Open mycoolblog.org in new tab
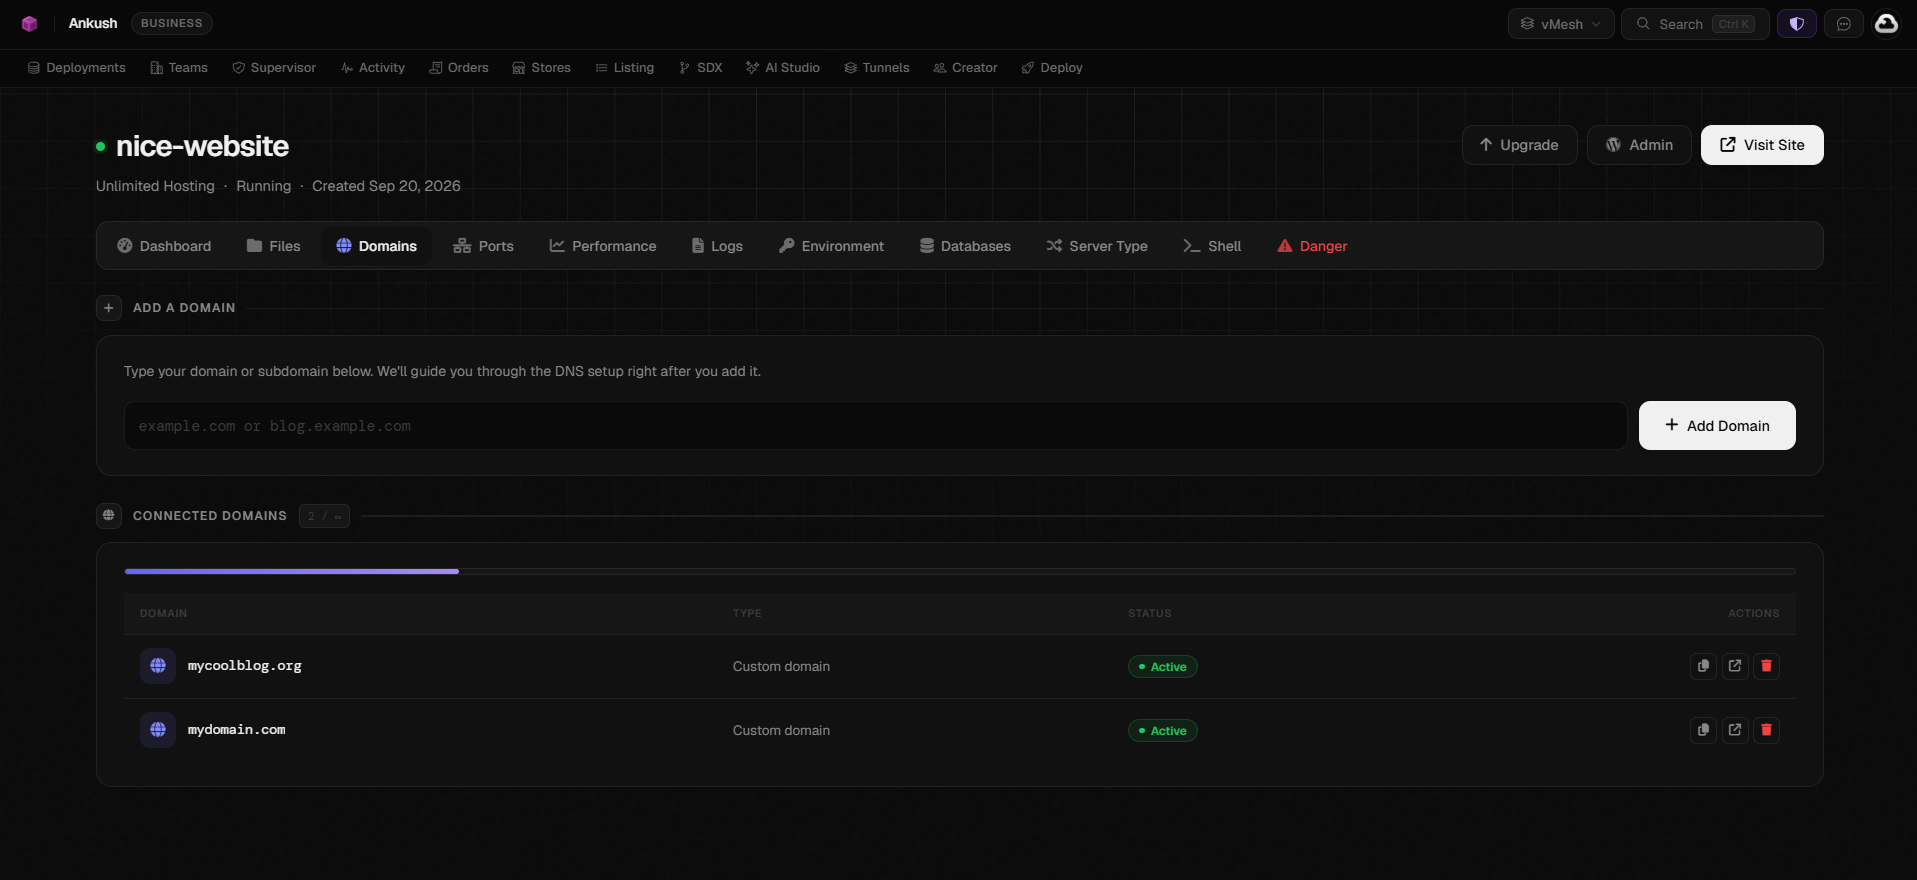Image resolution: width=1917 pixels, height=880 pixels. click(x=1735, y=666)
